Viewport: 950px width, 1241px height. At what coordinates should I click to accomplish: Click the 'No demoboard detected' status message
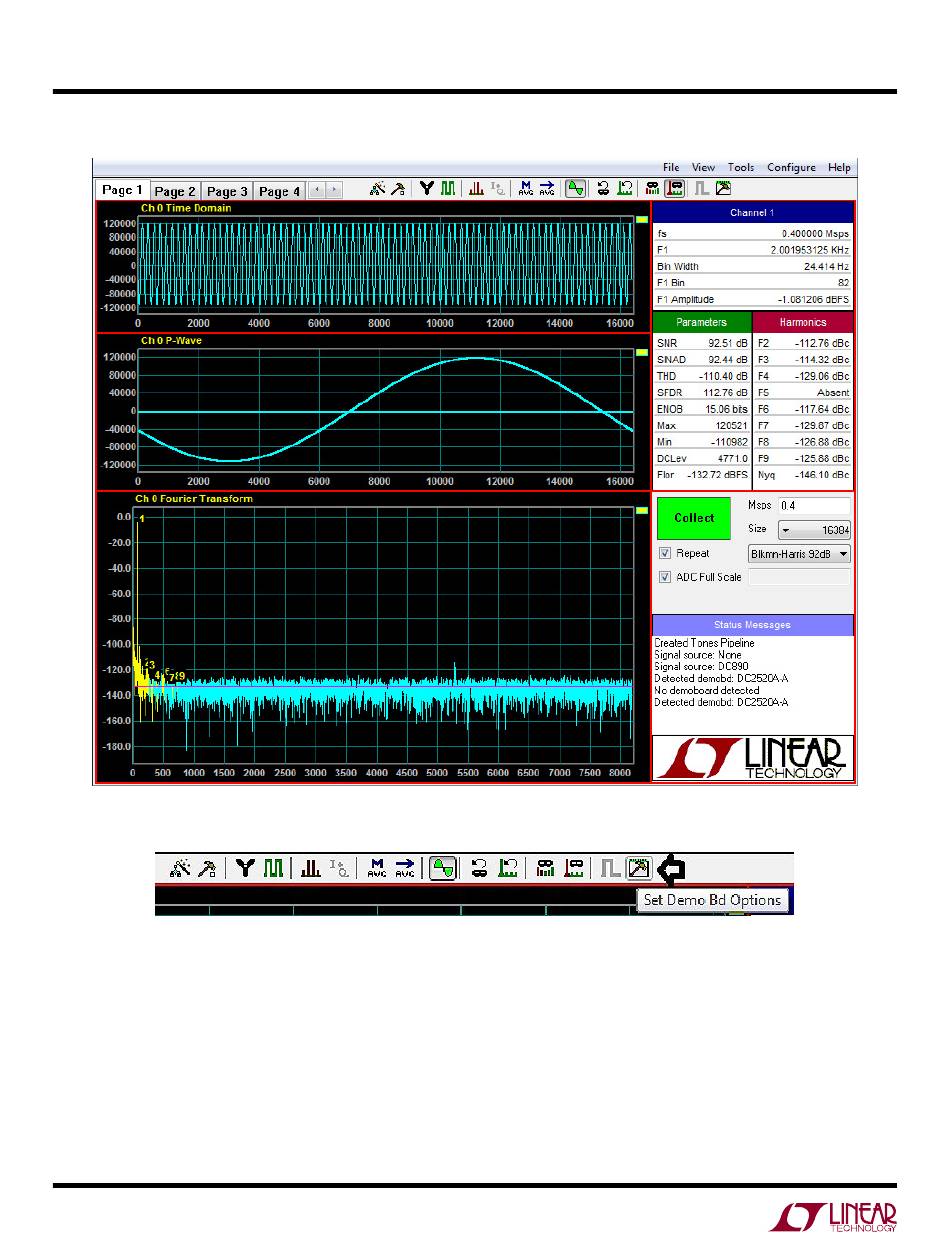[x=706, y=691]
